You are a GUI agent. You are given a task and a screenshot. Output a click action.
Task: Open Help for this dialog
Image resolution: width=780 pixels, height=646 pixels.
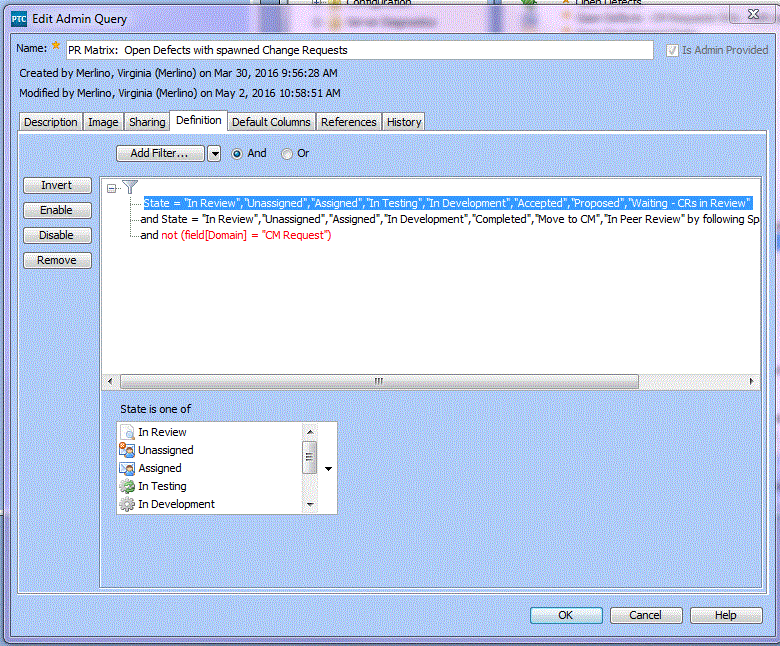pos(726,615)
